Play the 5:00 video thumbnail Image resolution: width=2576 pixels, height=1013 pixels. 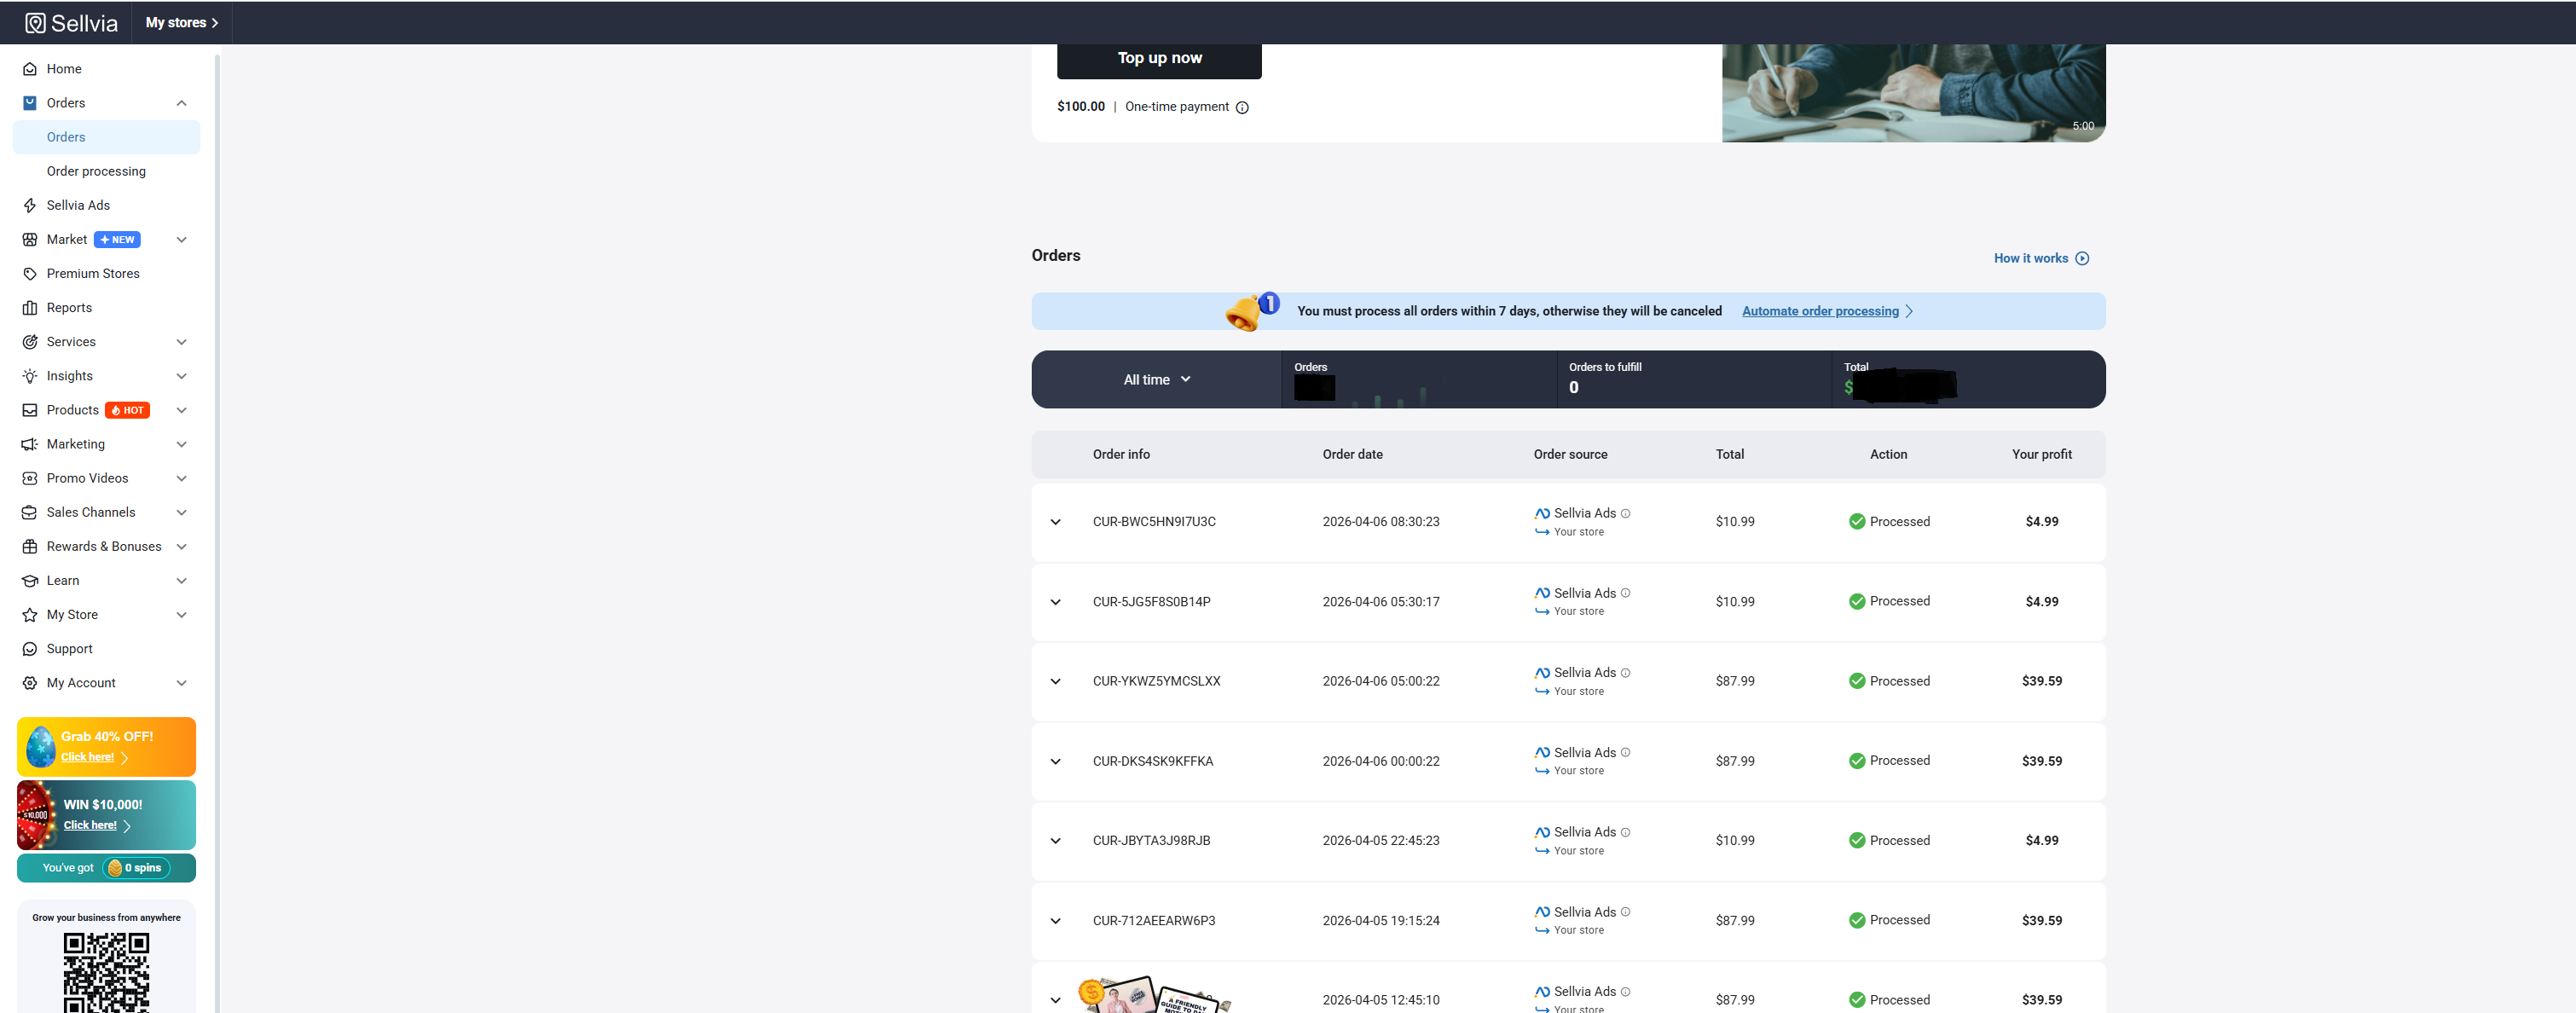(x=1912, y=92)
